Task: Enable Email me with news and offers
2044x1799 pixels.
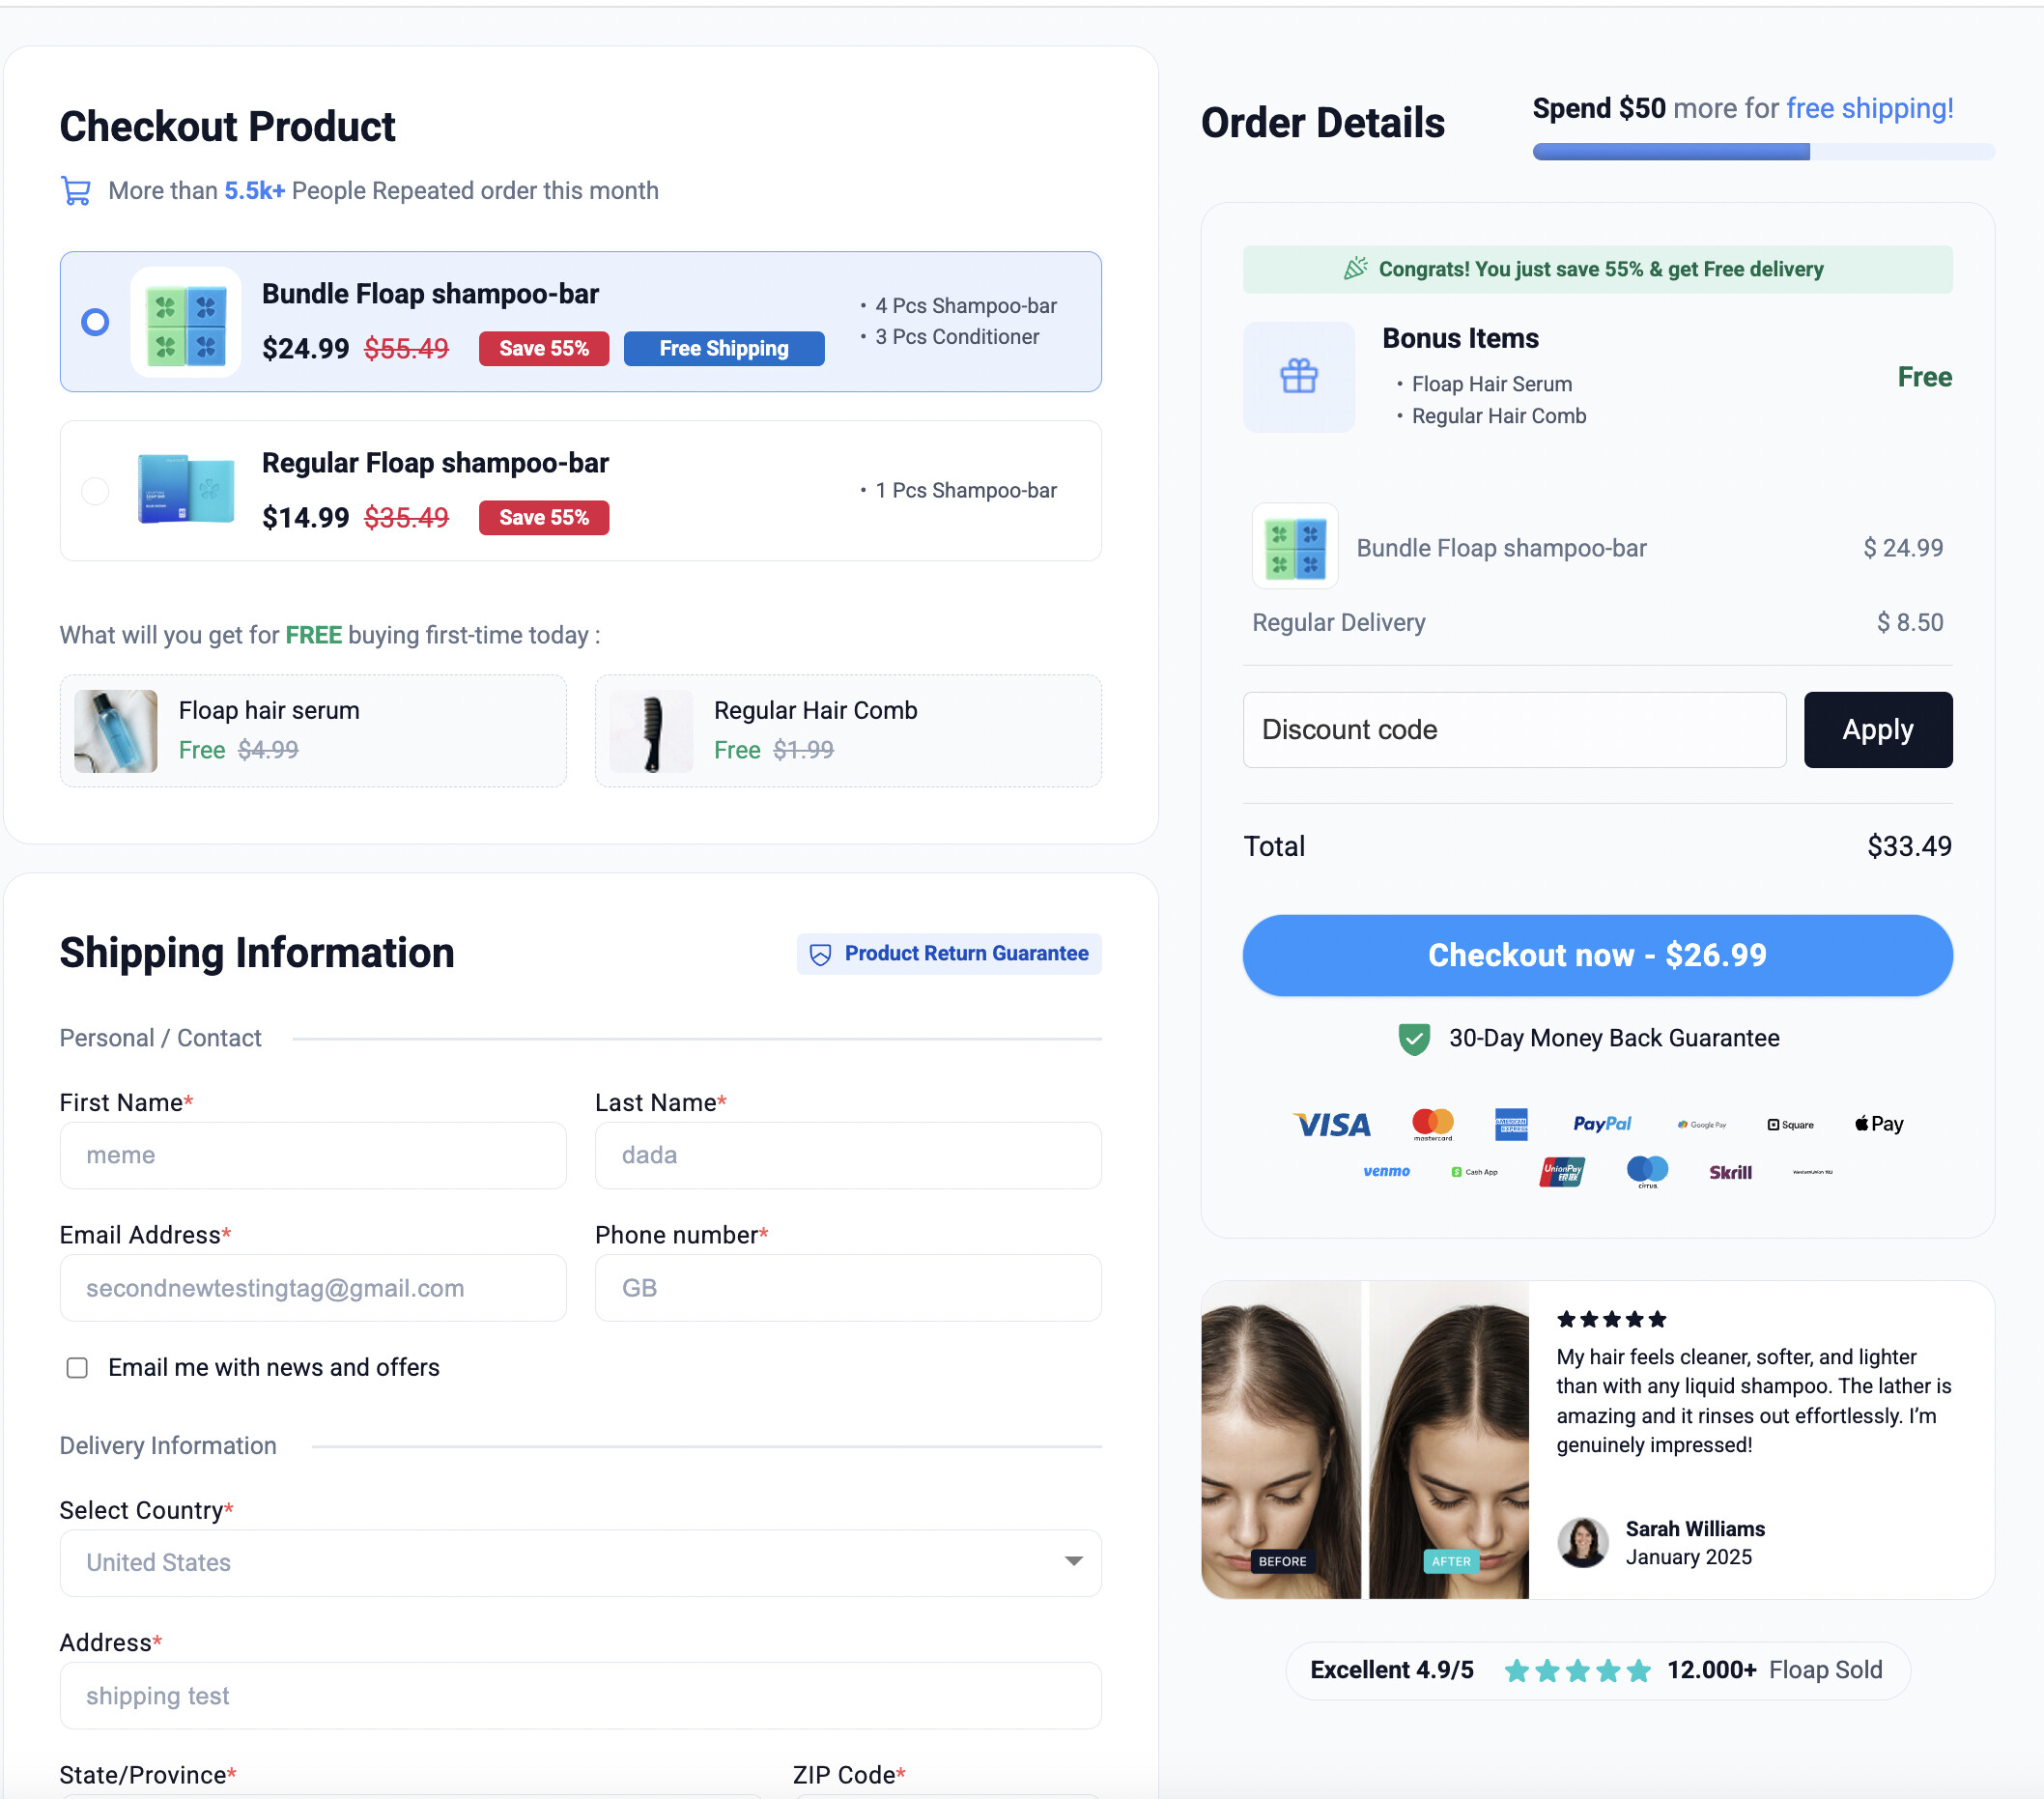Action: 77,1367
